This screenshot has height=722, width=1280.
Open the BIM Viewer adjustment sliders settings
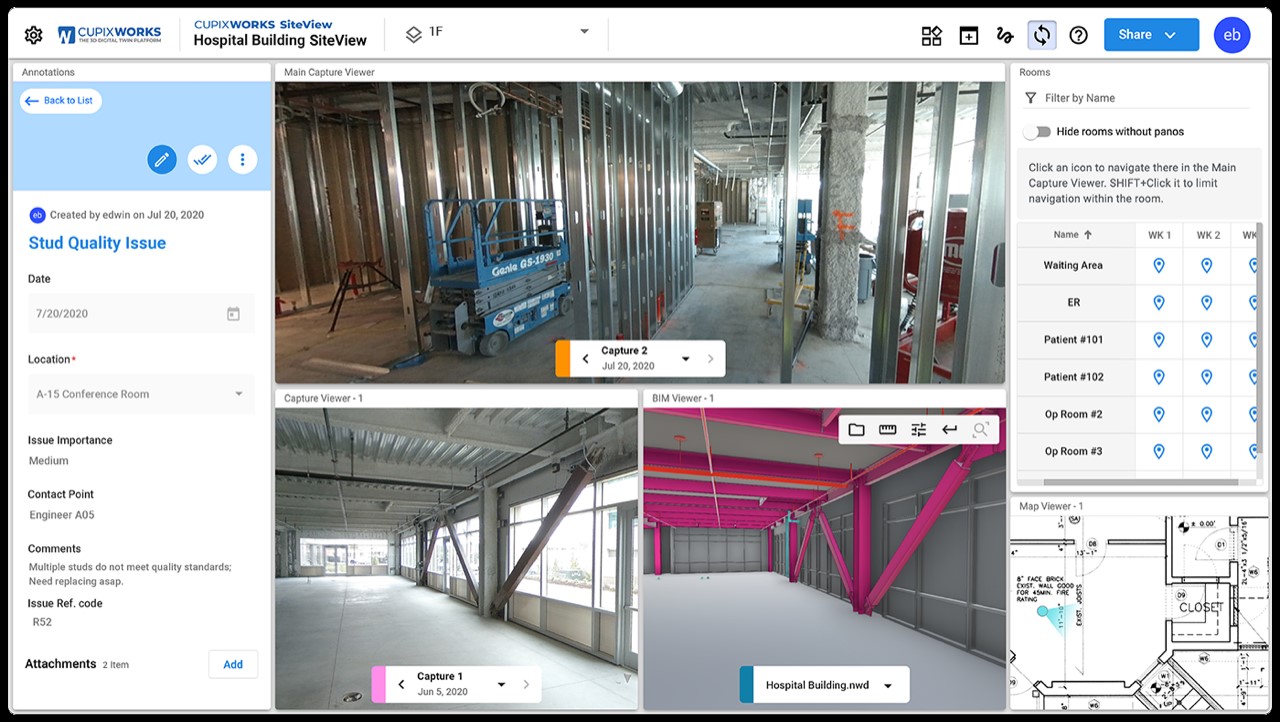coord(918,430)
